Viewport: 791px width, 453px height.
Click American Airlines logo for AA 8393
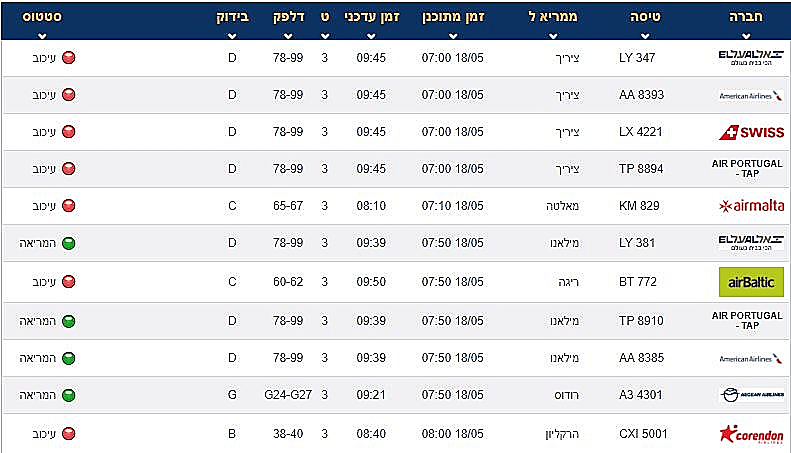tap(751, 95)
